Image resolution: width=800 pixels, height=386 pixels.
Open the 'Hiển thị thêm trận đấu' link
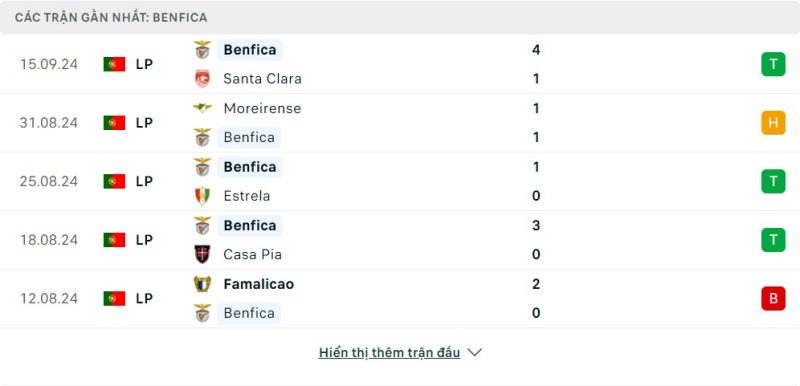coord(389,352)
